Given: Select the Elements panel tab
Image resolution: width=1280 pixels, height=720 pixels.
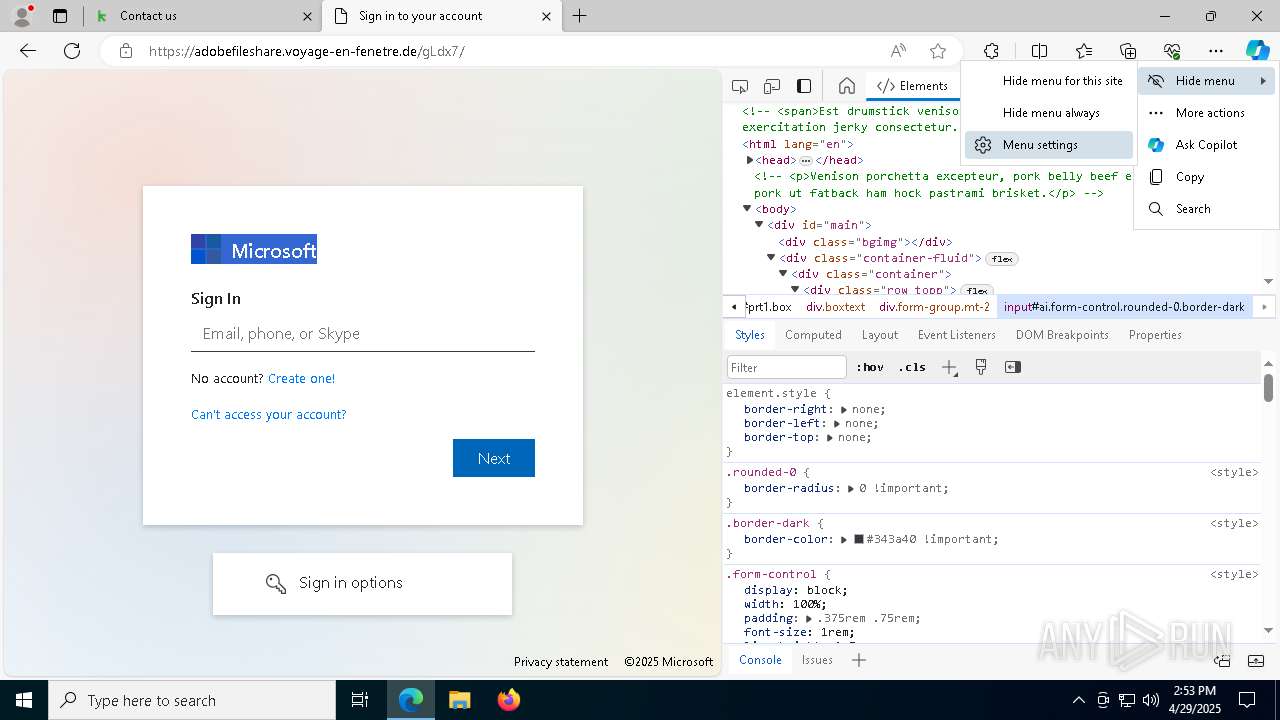Looking at the screenshot, I should pyautogui.click(x=912, y=86).
